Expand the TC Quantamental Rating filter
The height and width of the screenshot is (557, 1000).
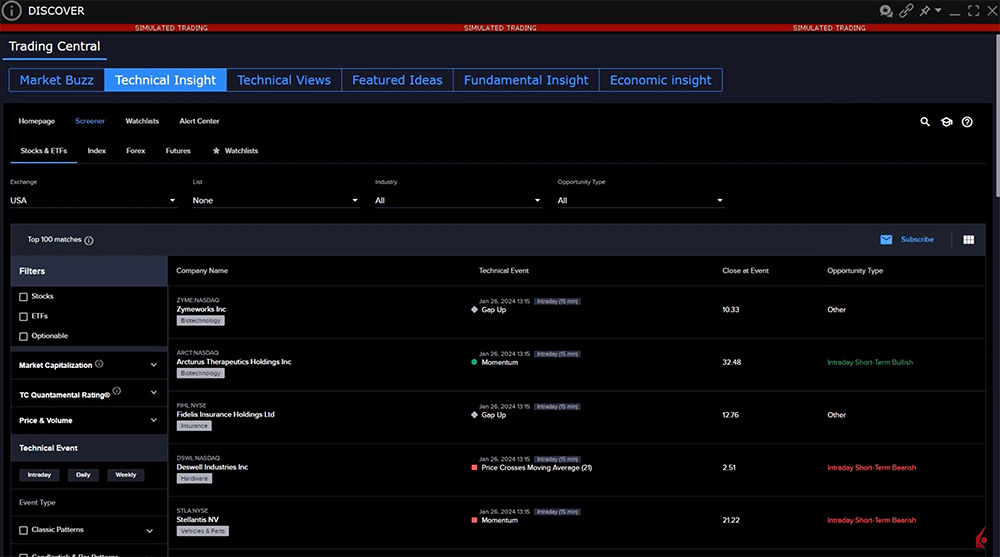tap(153, 392)
